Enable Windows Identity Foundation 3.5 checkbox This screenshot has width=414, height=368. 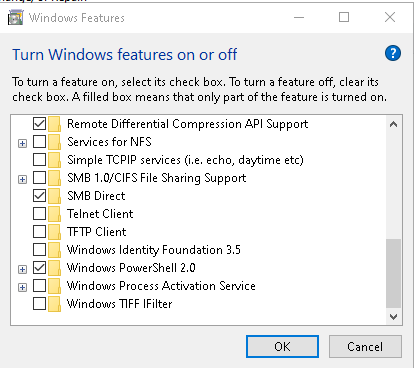pyautogui.click(x=39, y=250)
